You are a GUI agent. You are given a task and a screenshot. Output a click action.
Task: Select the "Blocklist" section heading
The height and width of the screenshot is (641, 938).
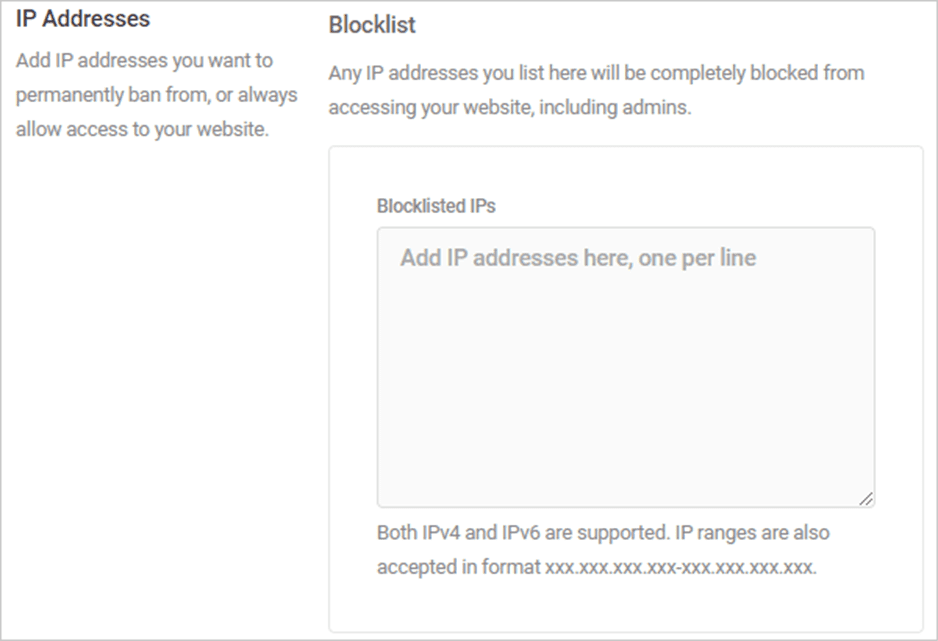click(x=372, y=25)
